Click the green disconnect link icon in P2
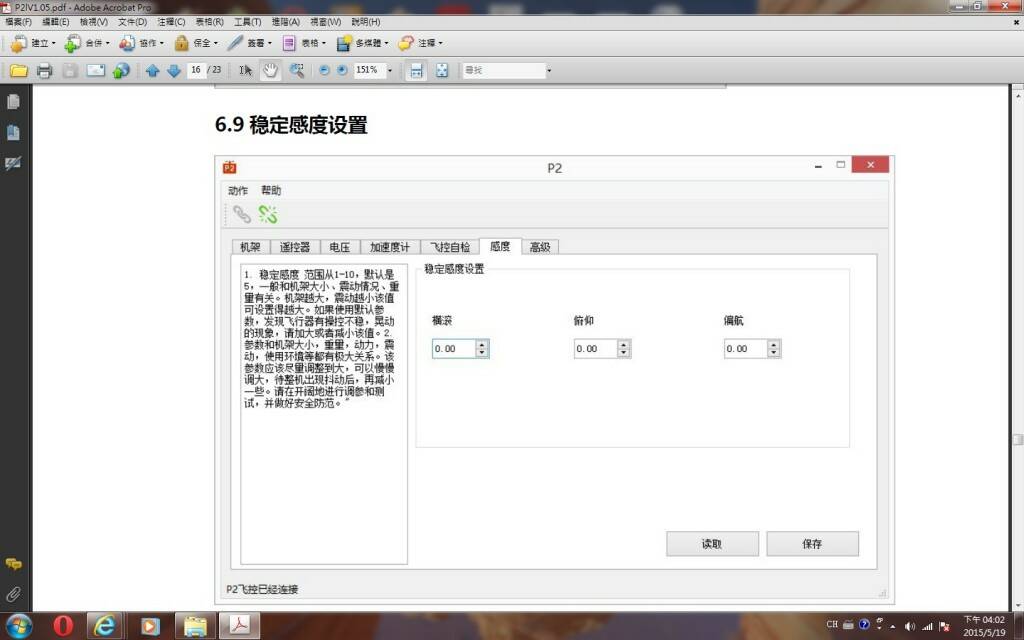The width and height of the screenshot is (1024, 640). (x=268, y=214)
